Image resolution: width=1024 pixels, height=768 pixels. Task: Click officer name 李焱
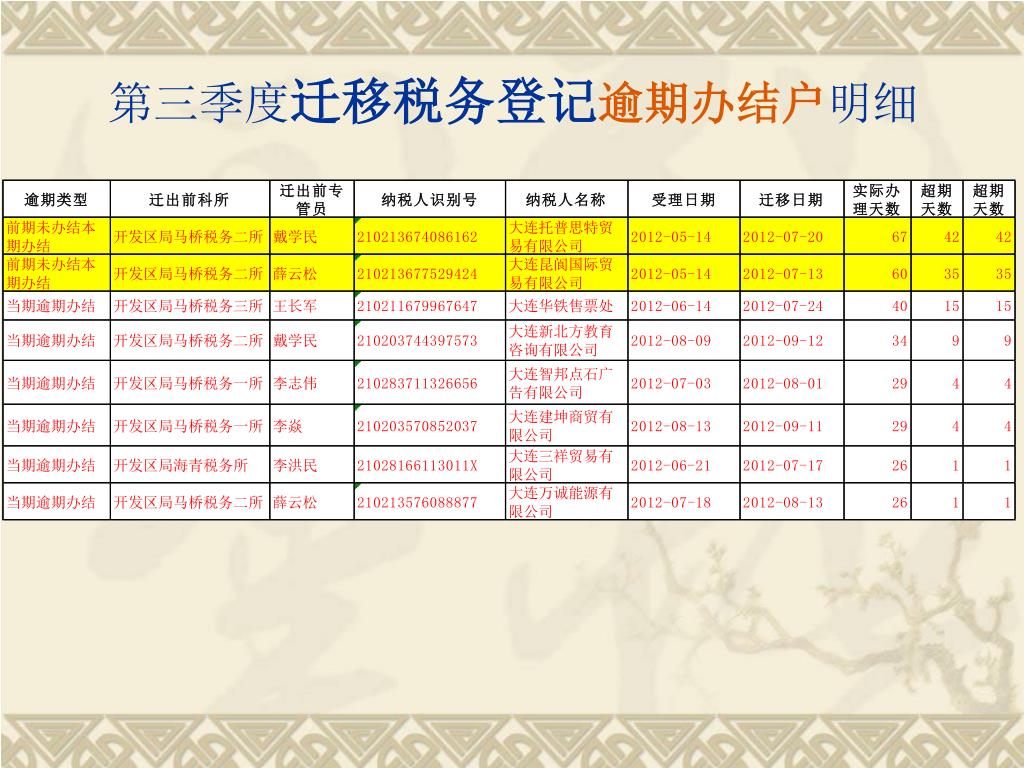click(288, 426)
